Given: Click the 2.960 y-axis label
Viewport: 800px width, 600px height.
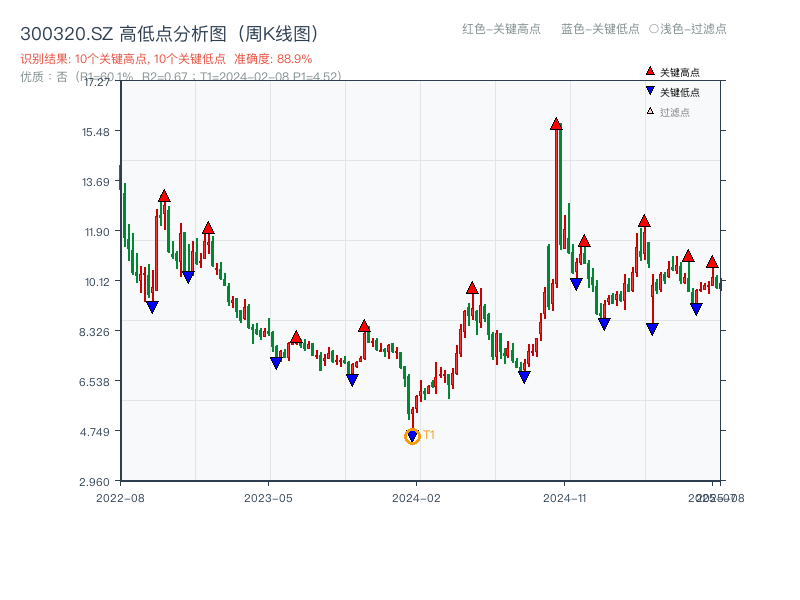Looking at the screenshot, I should (x=94, y=482).
